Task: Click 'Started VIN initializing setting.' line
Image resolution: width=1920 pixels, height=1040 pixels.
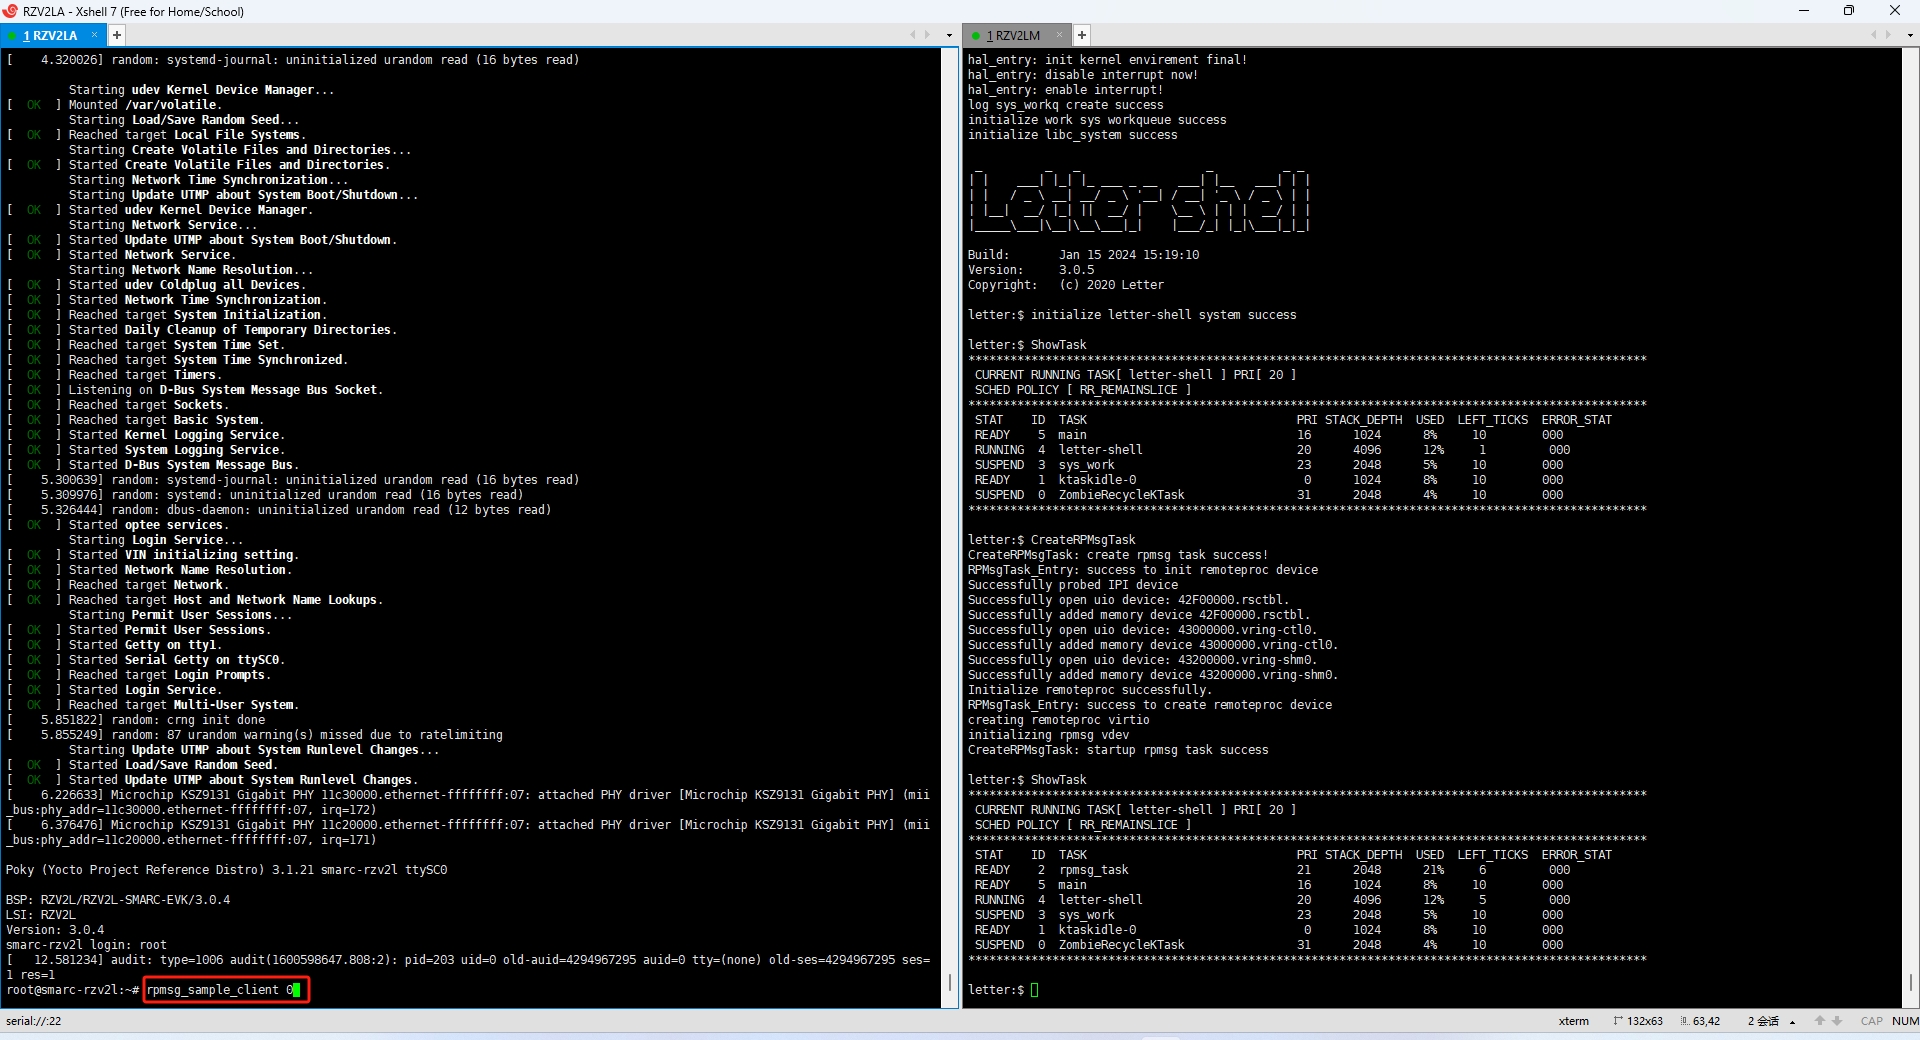Action: coord(184,555)
